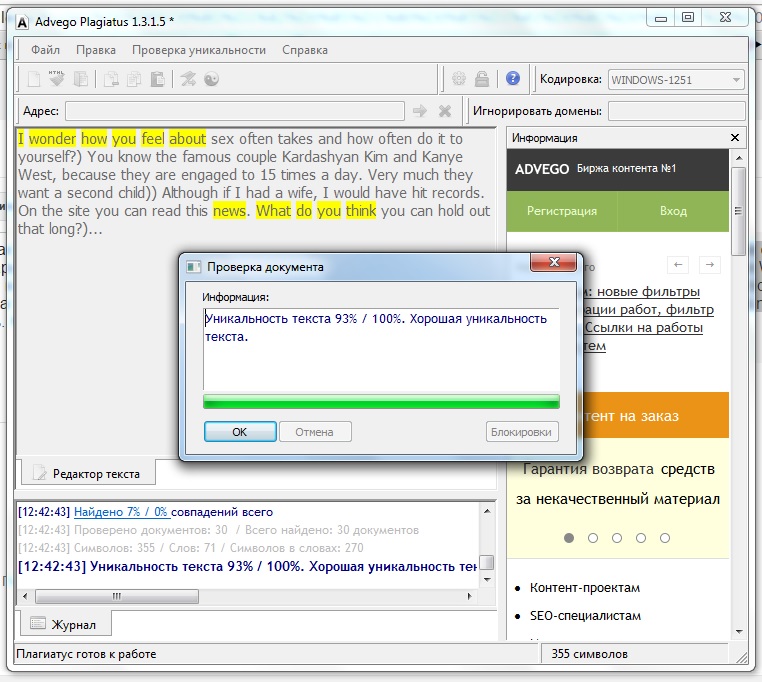Select the fifth carousel dot
762x682 pixels.
[x=665, y=538]
